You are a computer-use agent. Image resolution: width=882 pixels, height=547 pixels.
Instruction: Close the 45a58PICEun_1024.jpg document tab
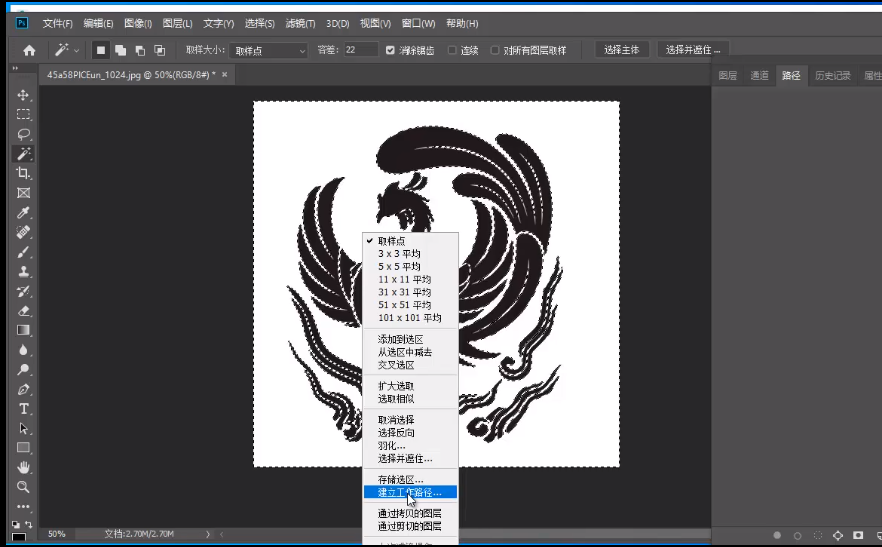[224, 74]
